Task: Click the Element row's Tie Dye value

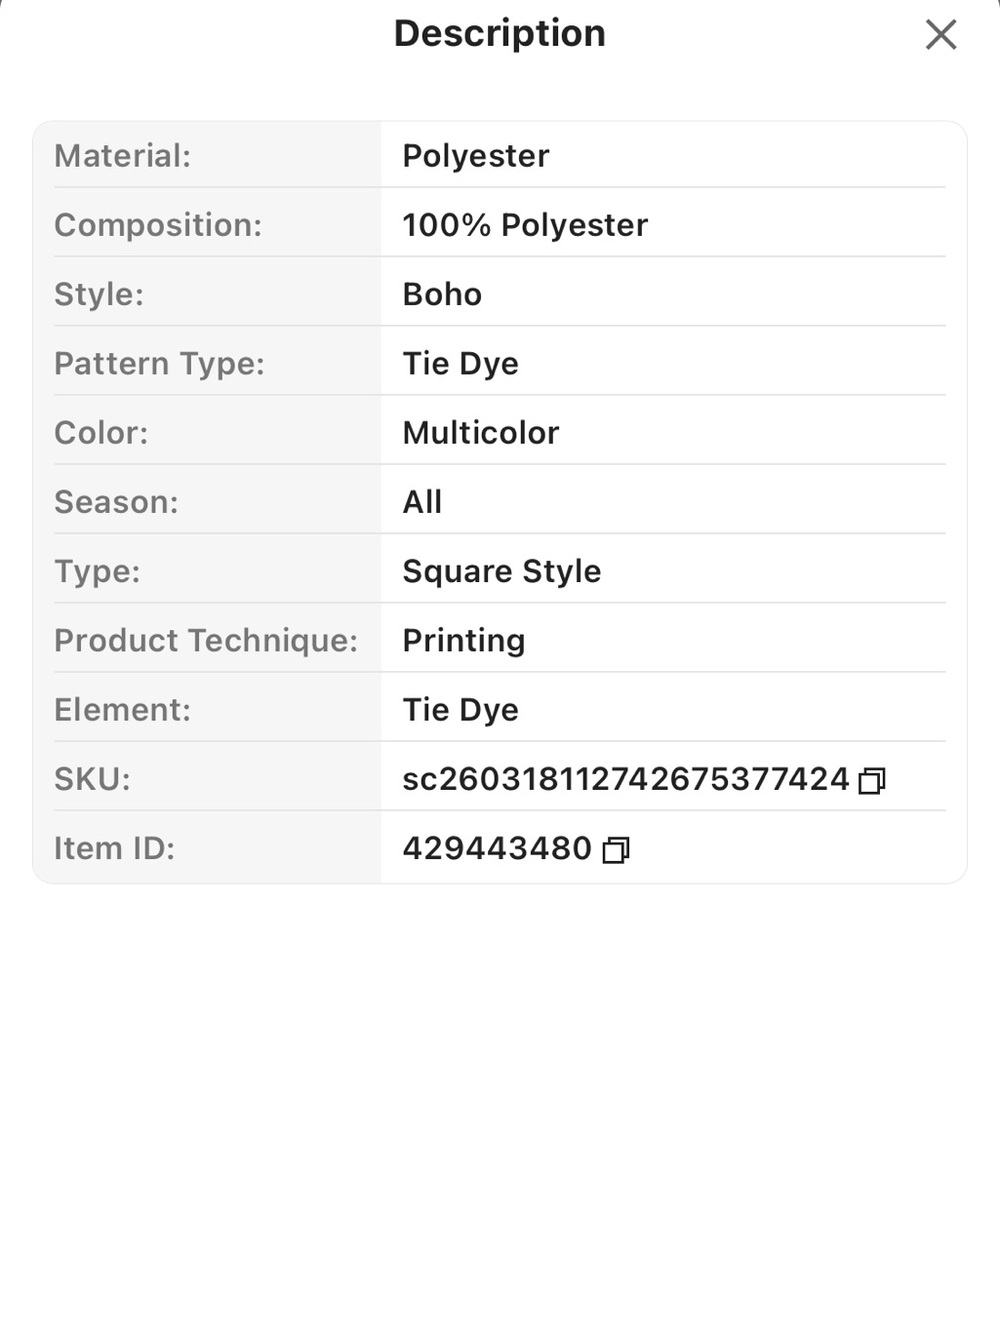Action: point(460,710)
